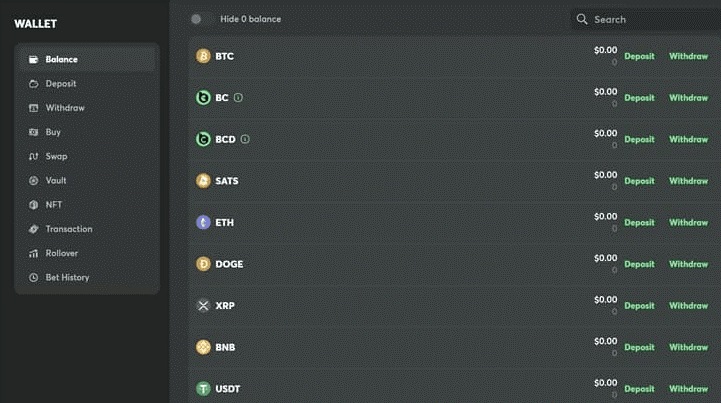Image resolution: width=721 pixels, height=403 pixels.
Task: Open Bet History from the sidebar
Action: click(67, 277)
